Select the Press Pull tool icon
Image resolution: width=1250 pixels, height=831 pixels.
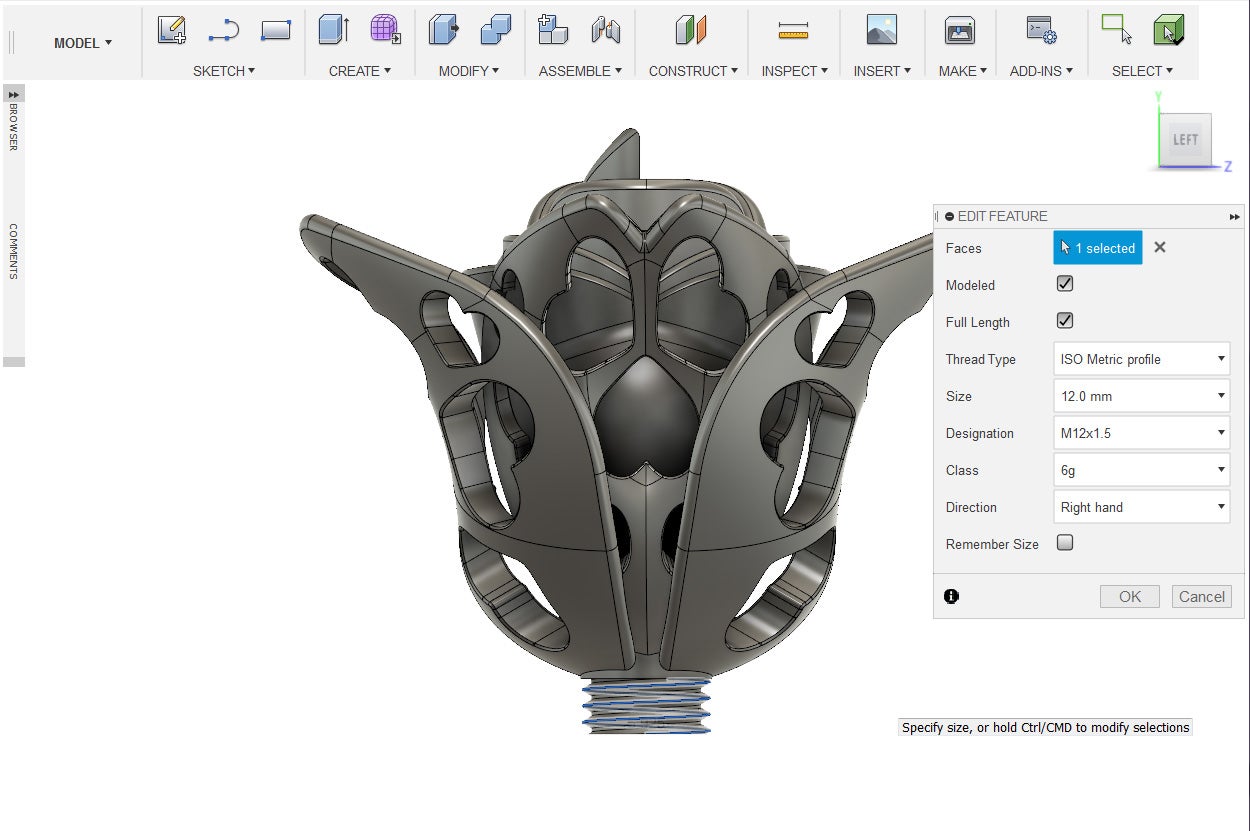coord(443,31)
